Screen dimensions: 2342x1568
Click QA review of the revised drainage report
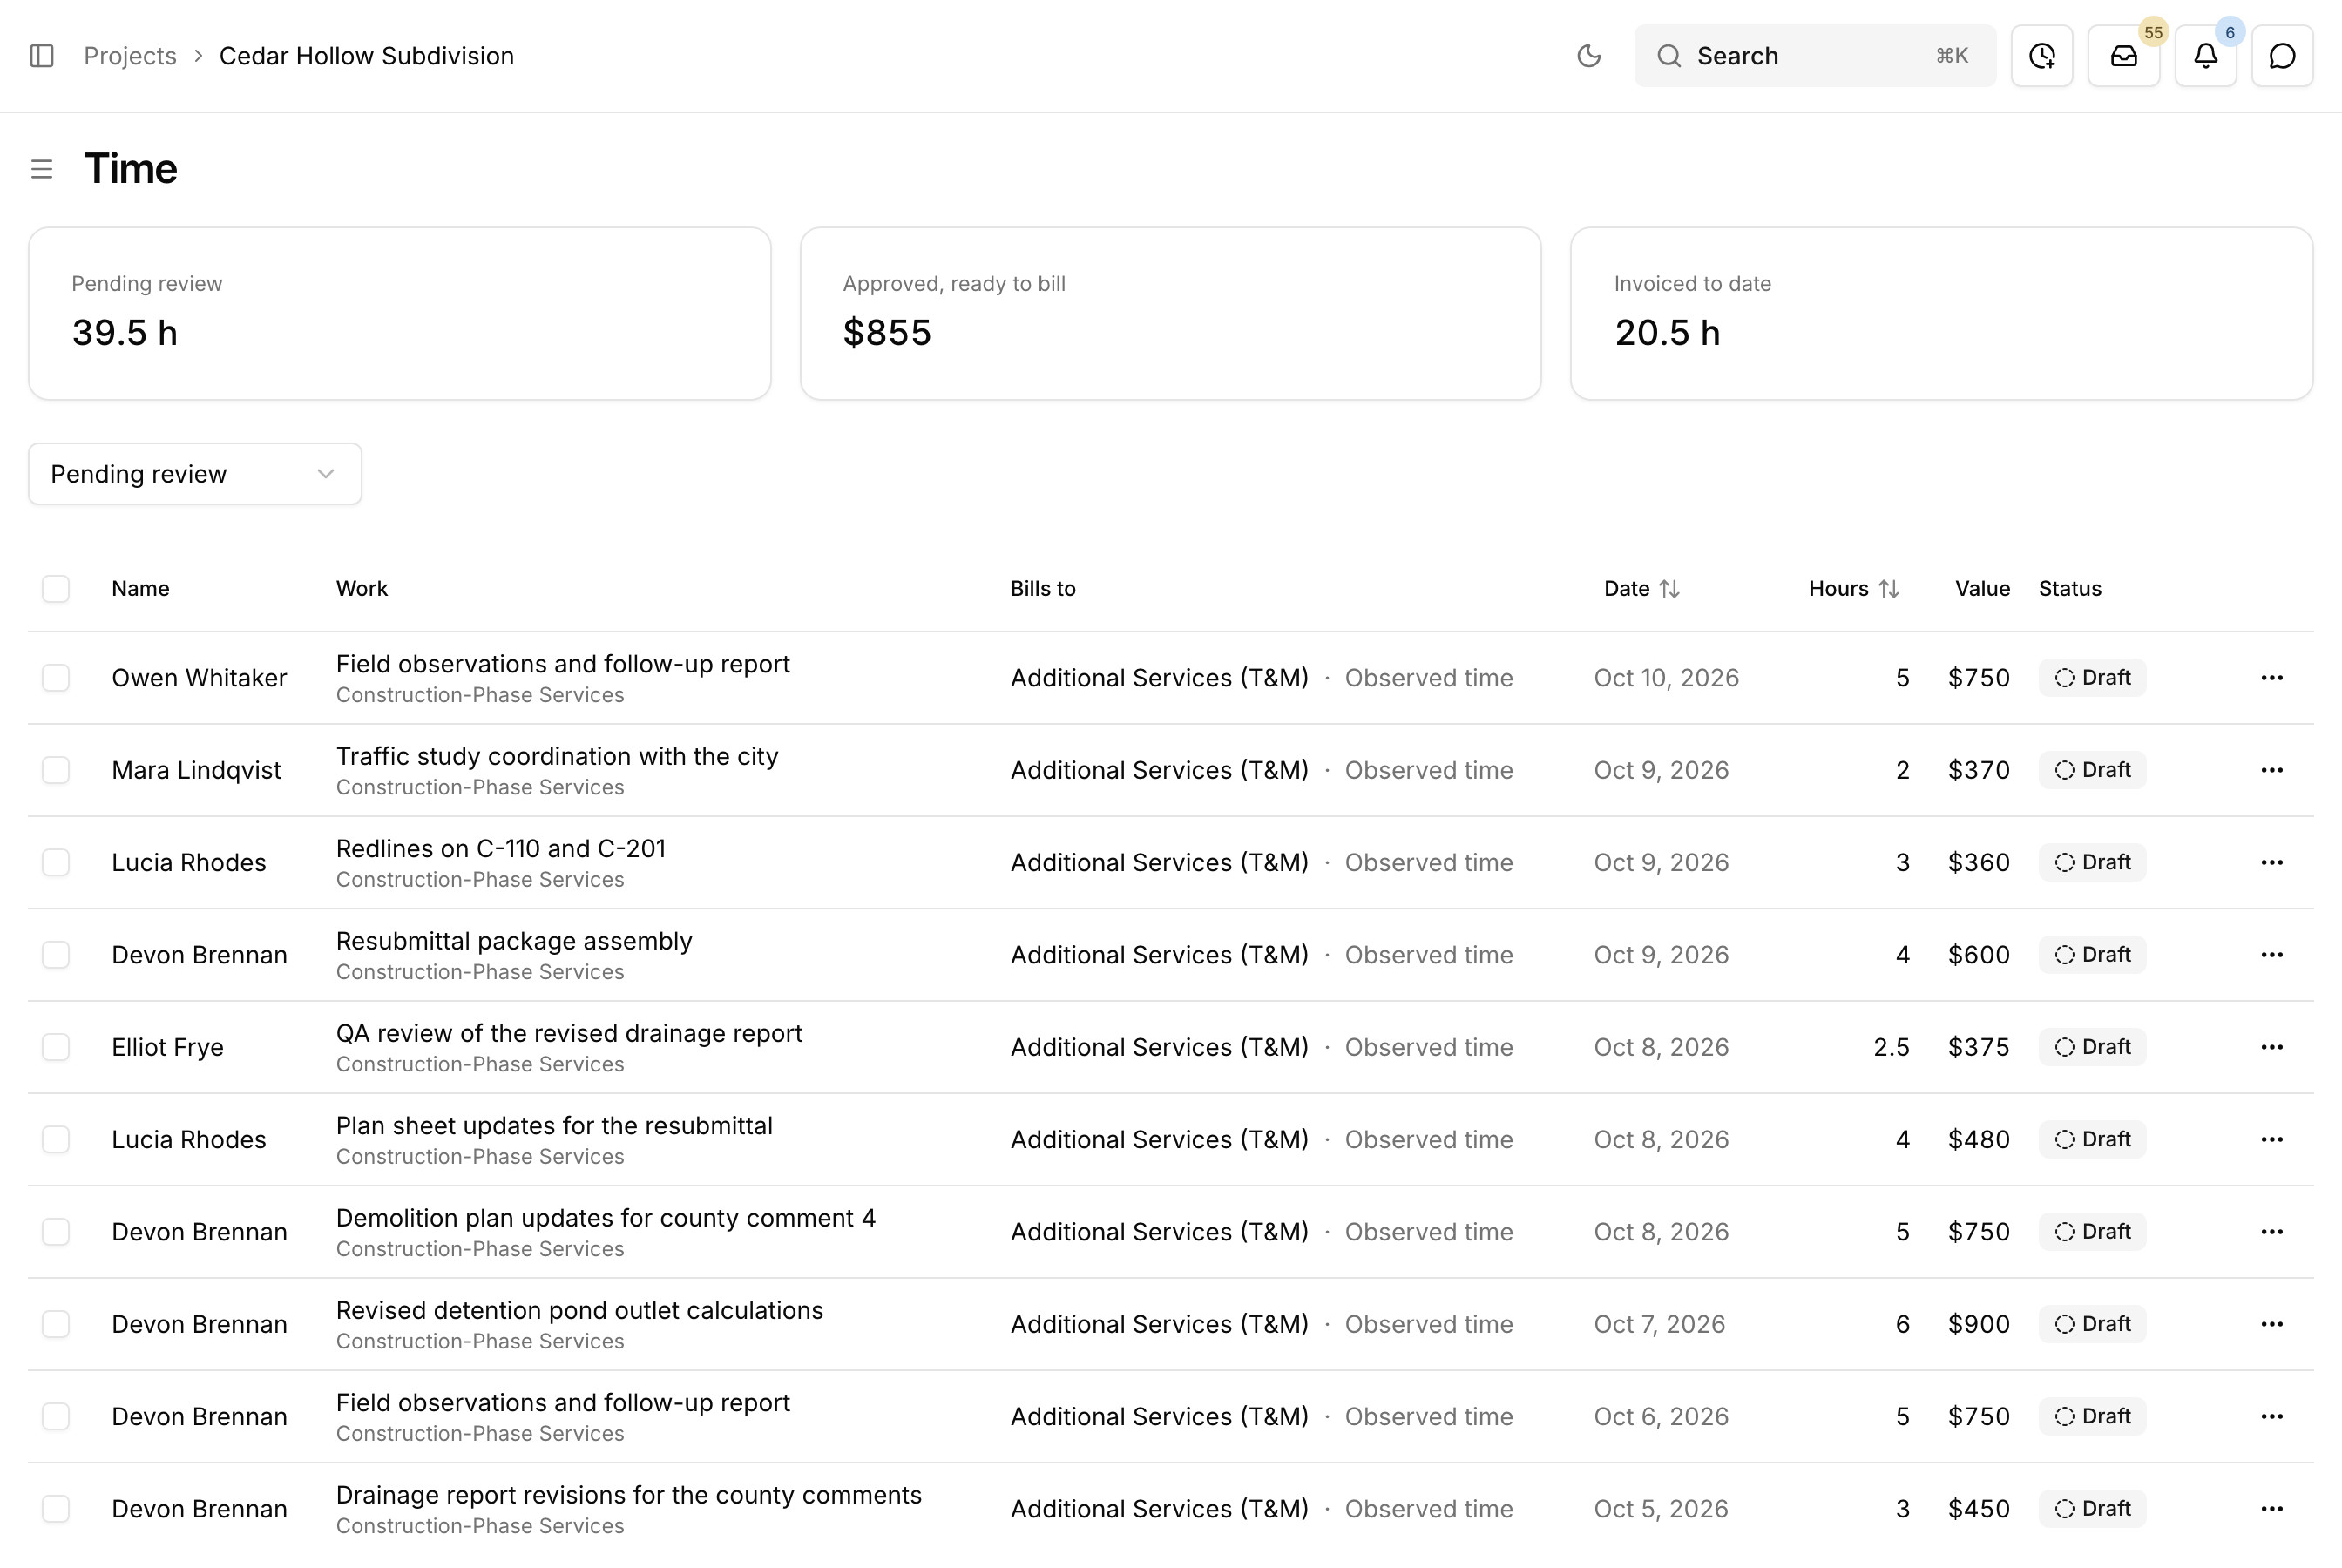(x=569, y=1033)
